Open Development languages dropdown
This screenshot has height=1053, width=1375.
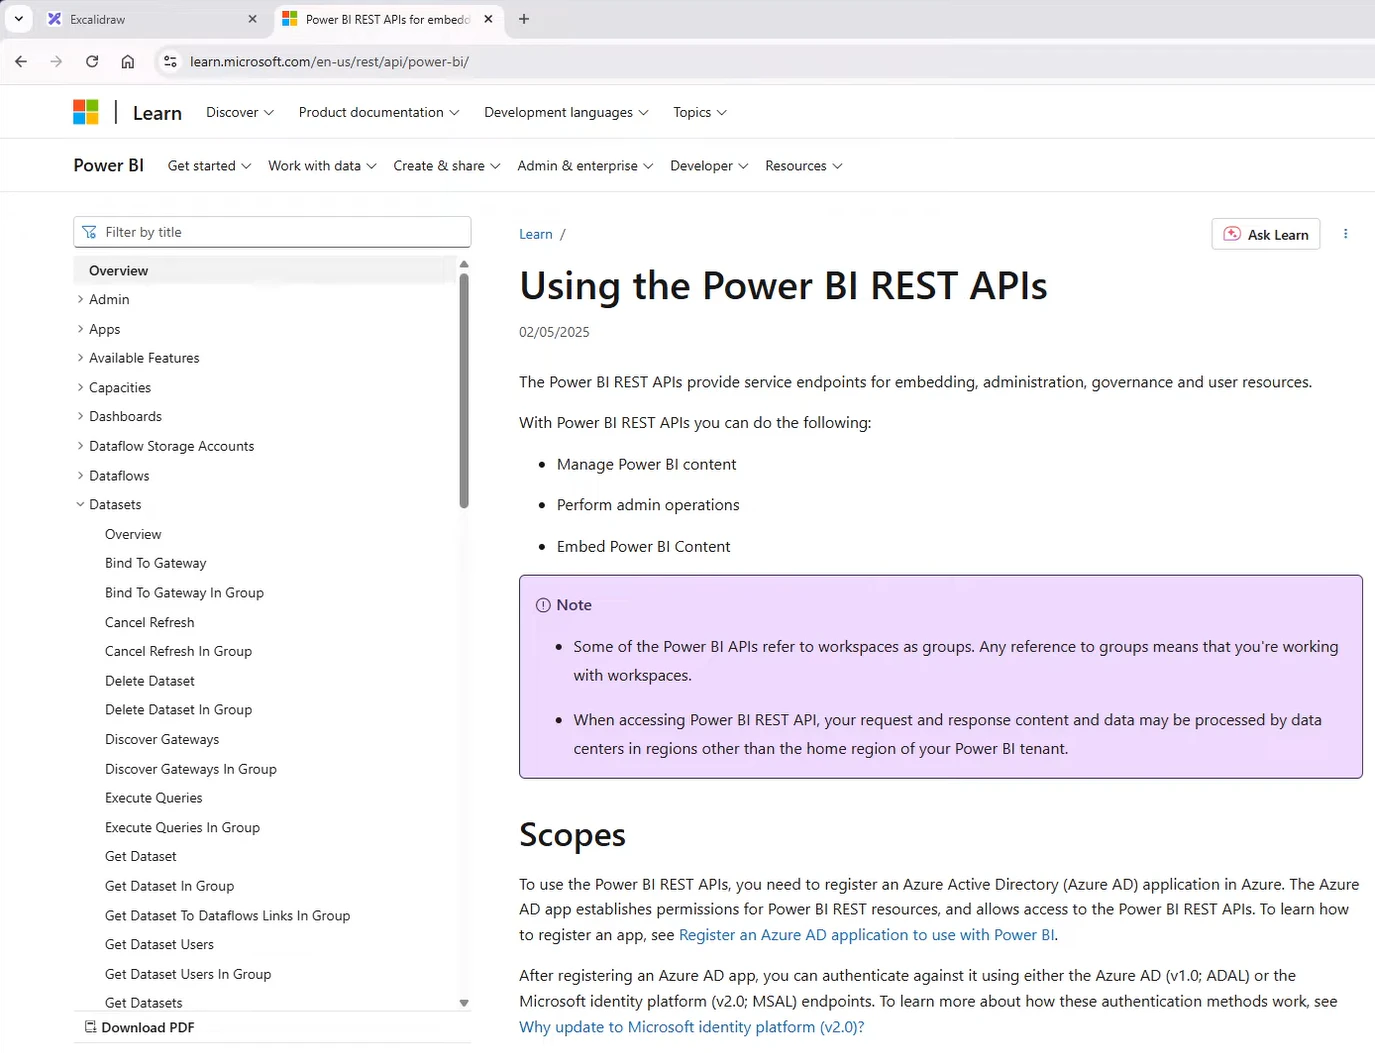566,112
